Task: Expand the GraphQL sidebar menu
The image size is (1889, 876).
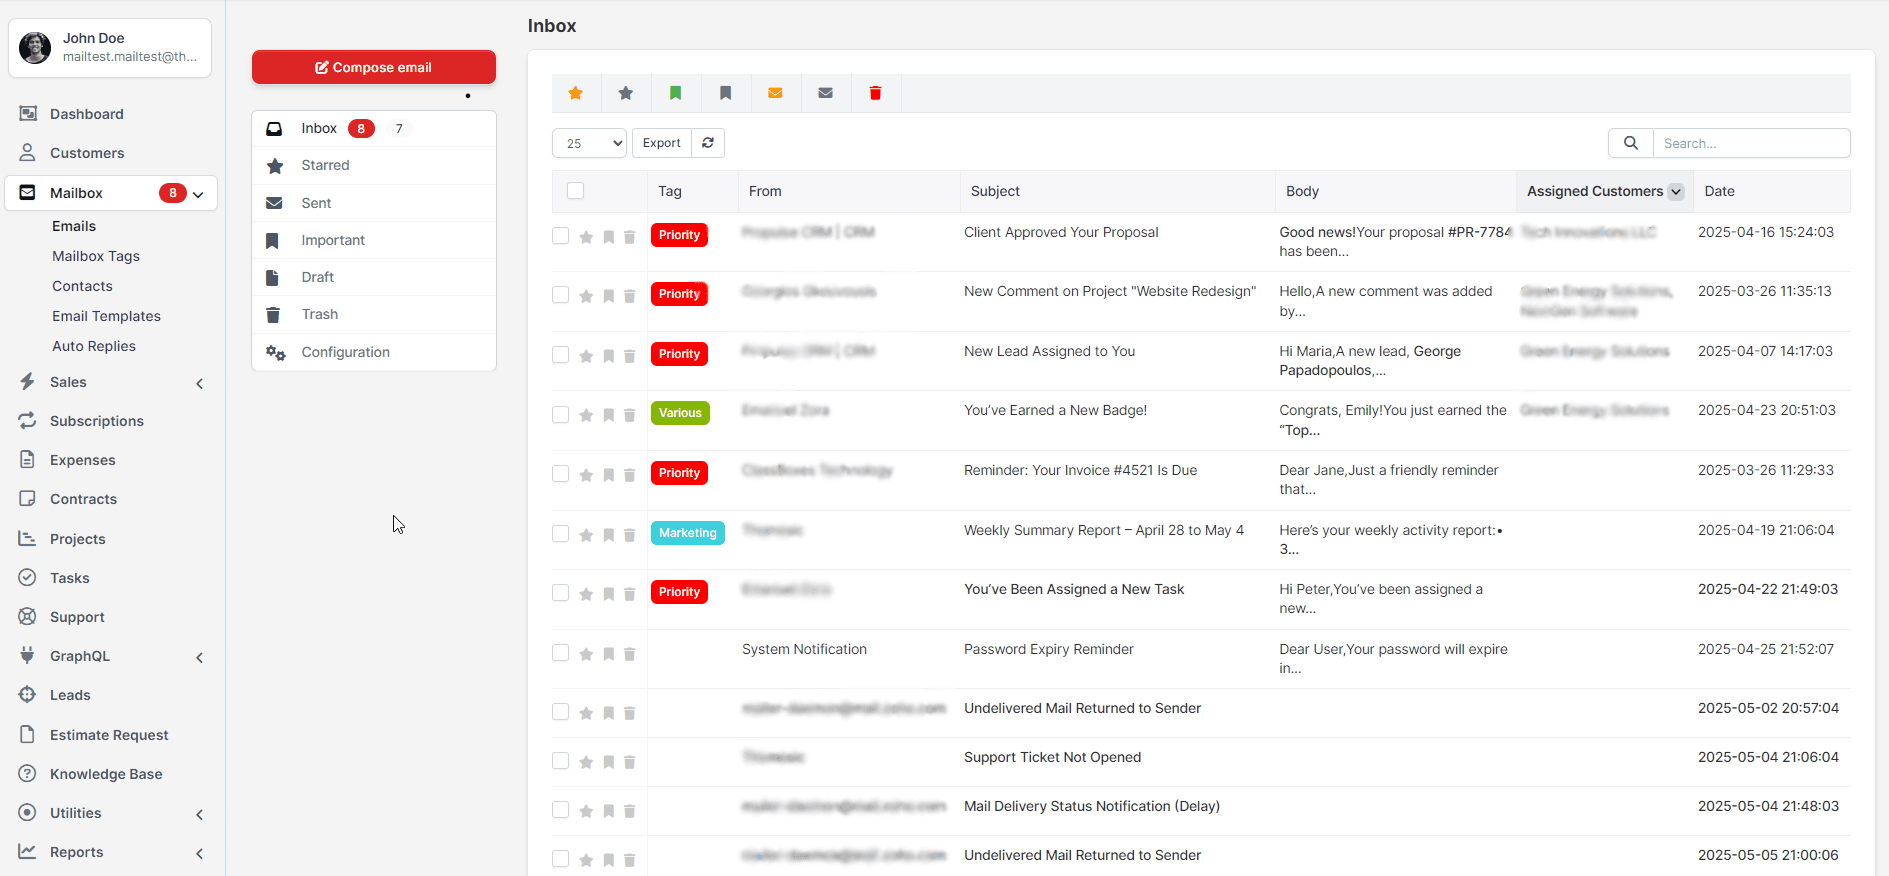Action: coord(199,657)
